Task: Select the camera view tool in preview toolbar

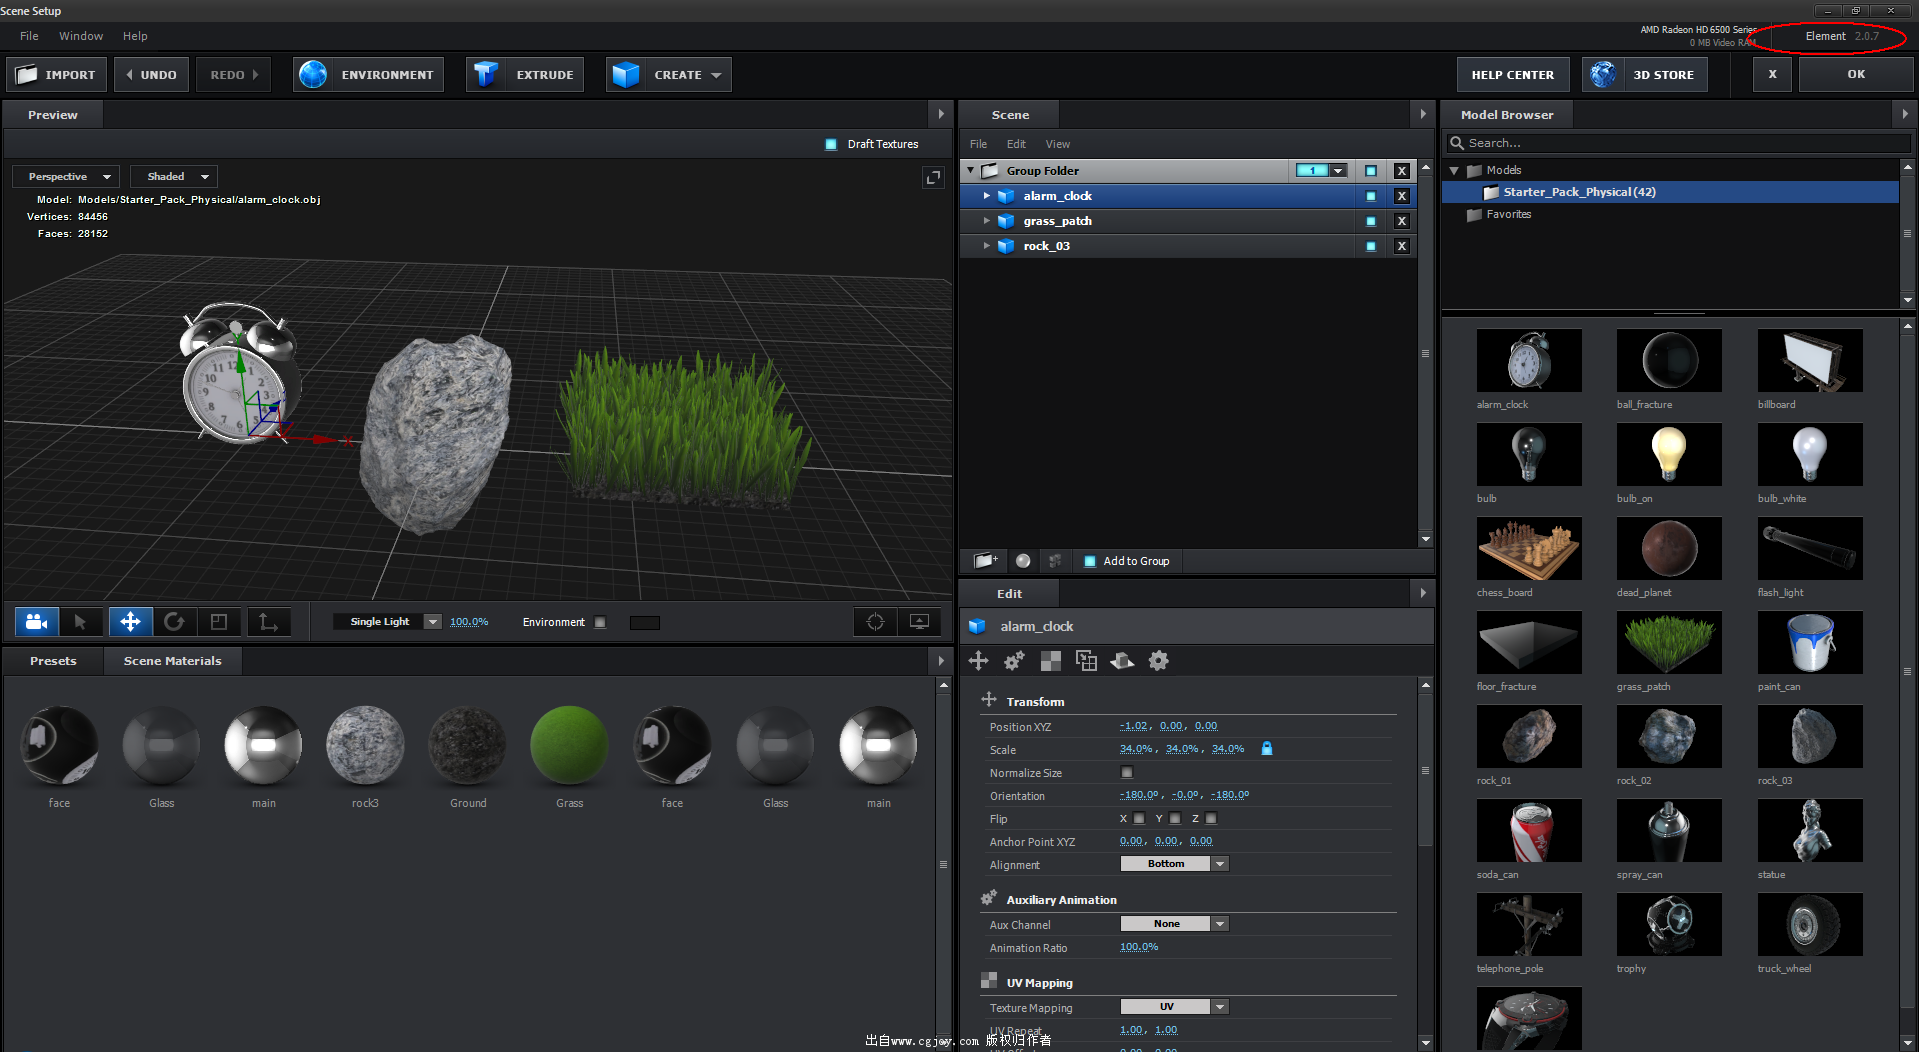Action: point(37,622)
